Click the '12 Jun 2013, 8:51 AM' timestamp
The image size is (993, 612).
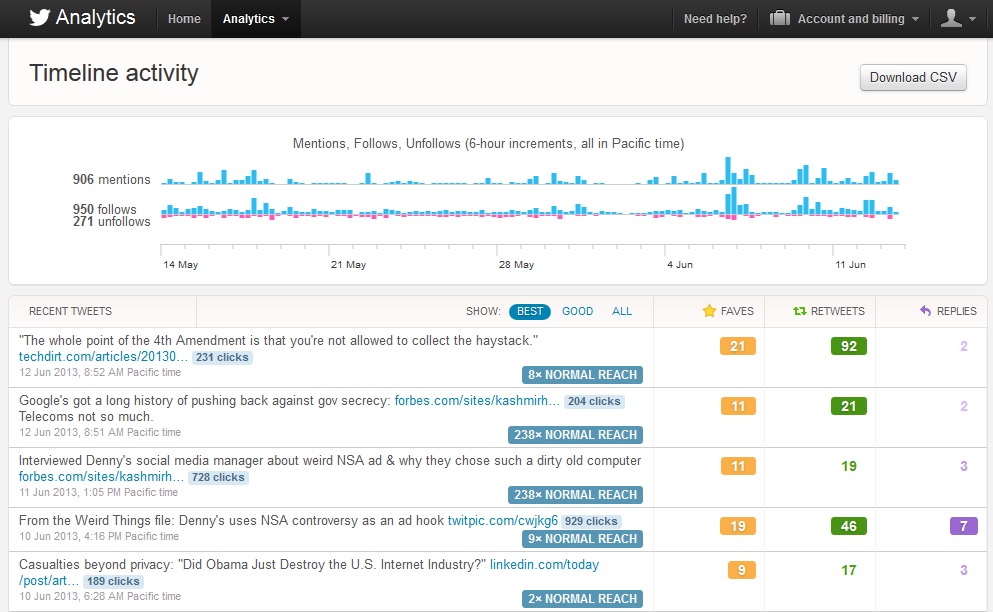tap(100, 432)
